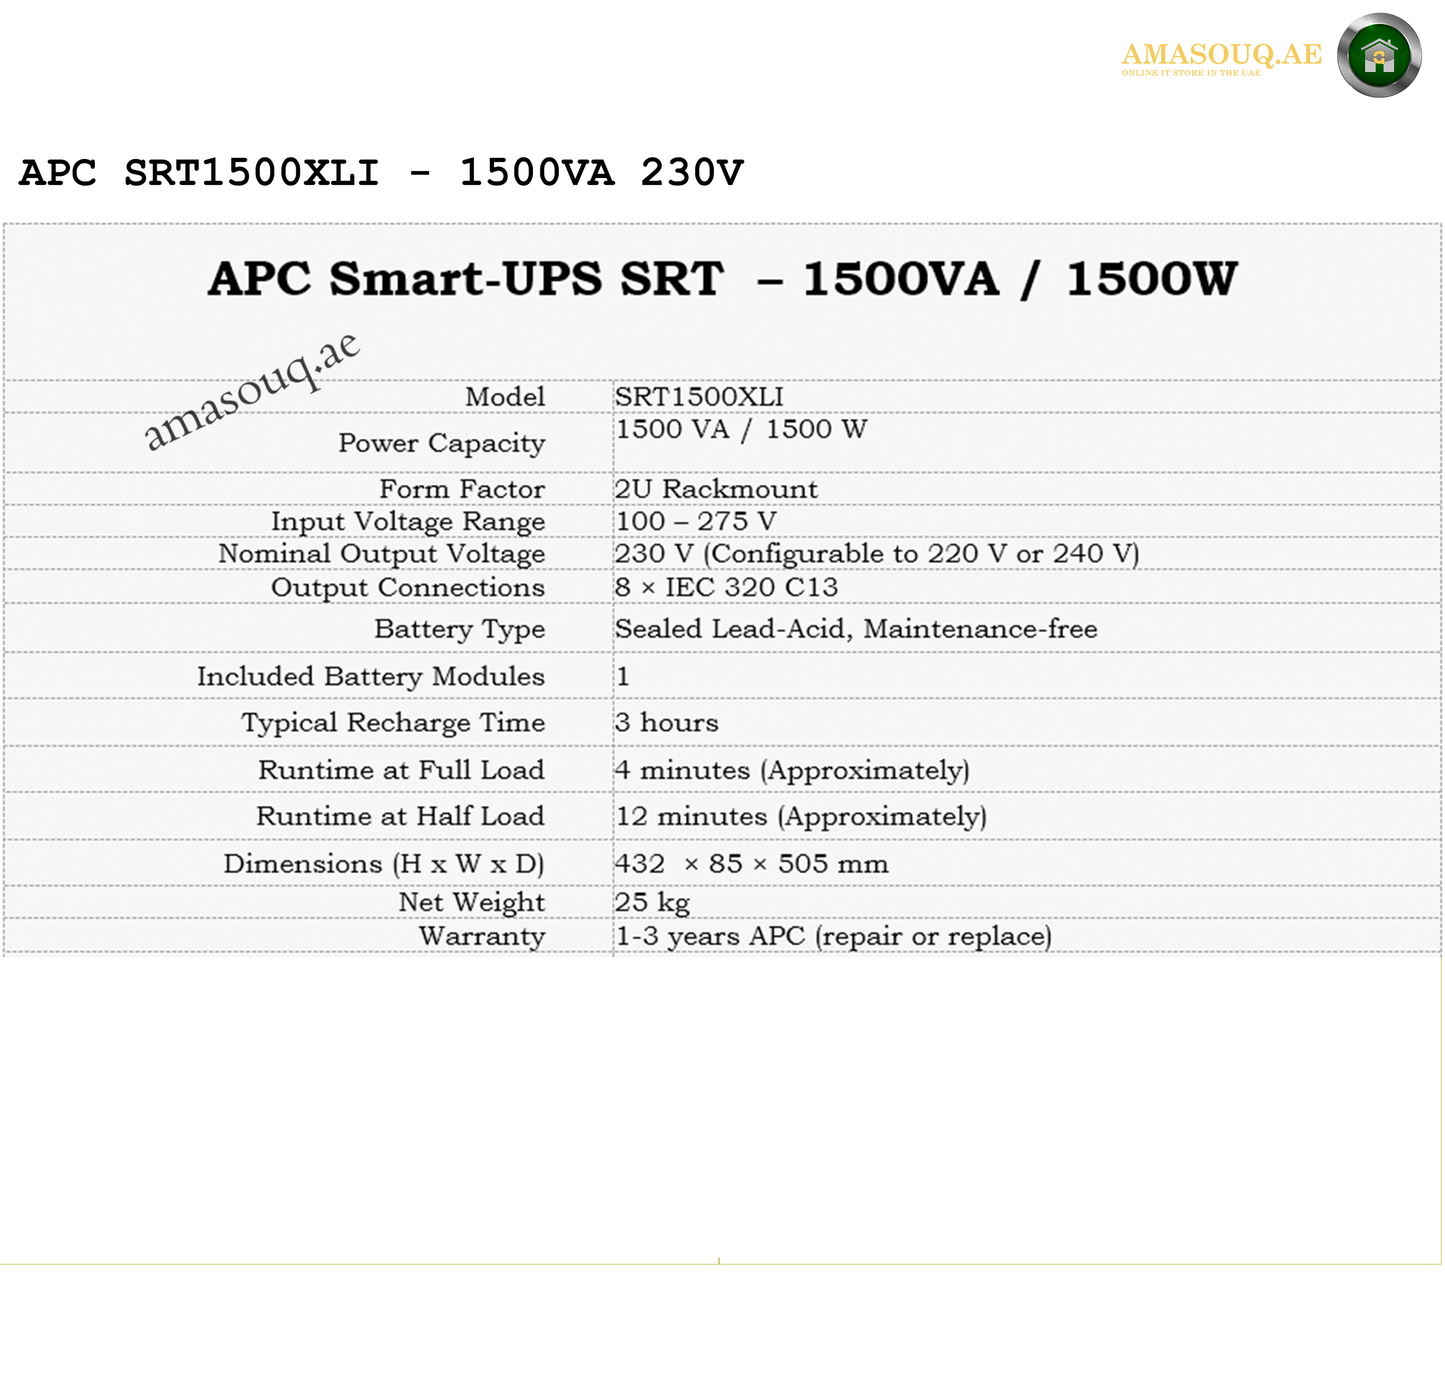
Task: Click the Power Capacity label
Action: pos(441,443)
